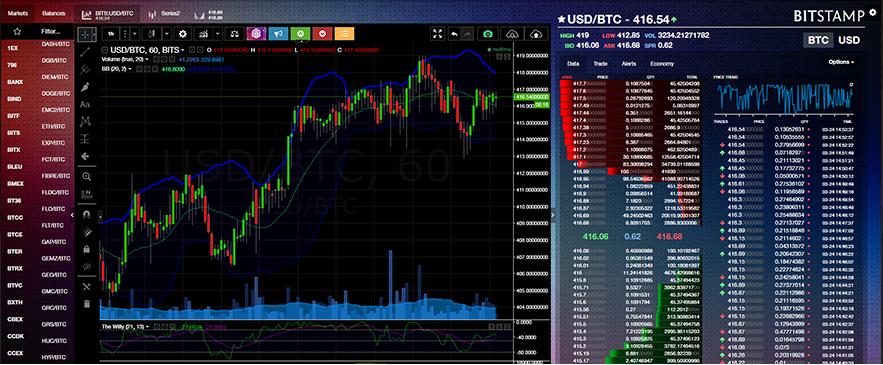
Task: Open the indicators chart icon
Action: tap(204, 34)
